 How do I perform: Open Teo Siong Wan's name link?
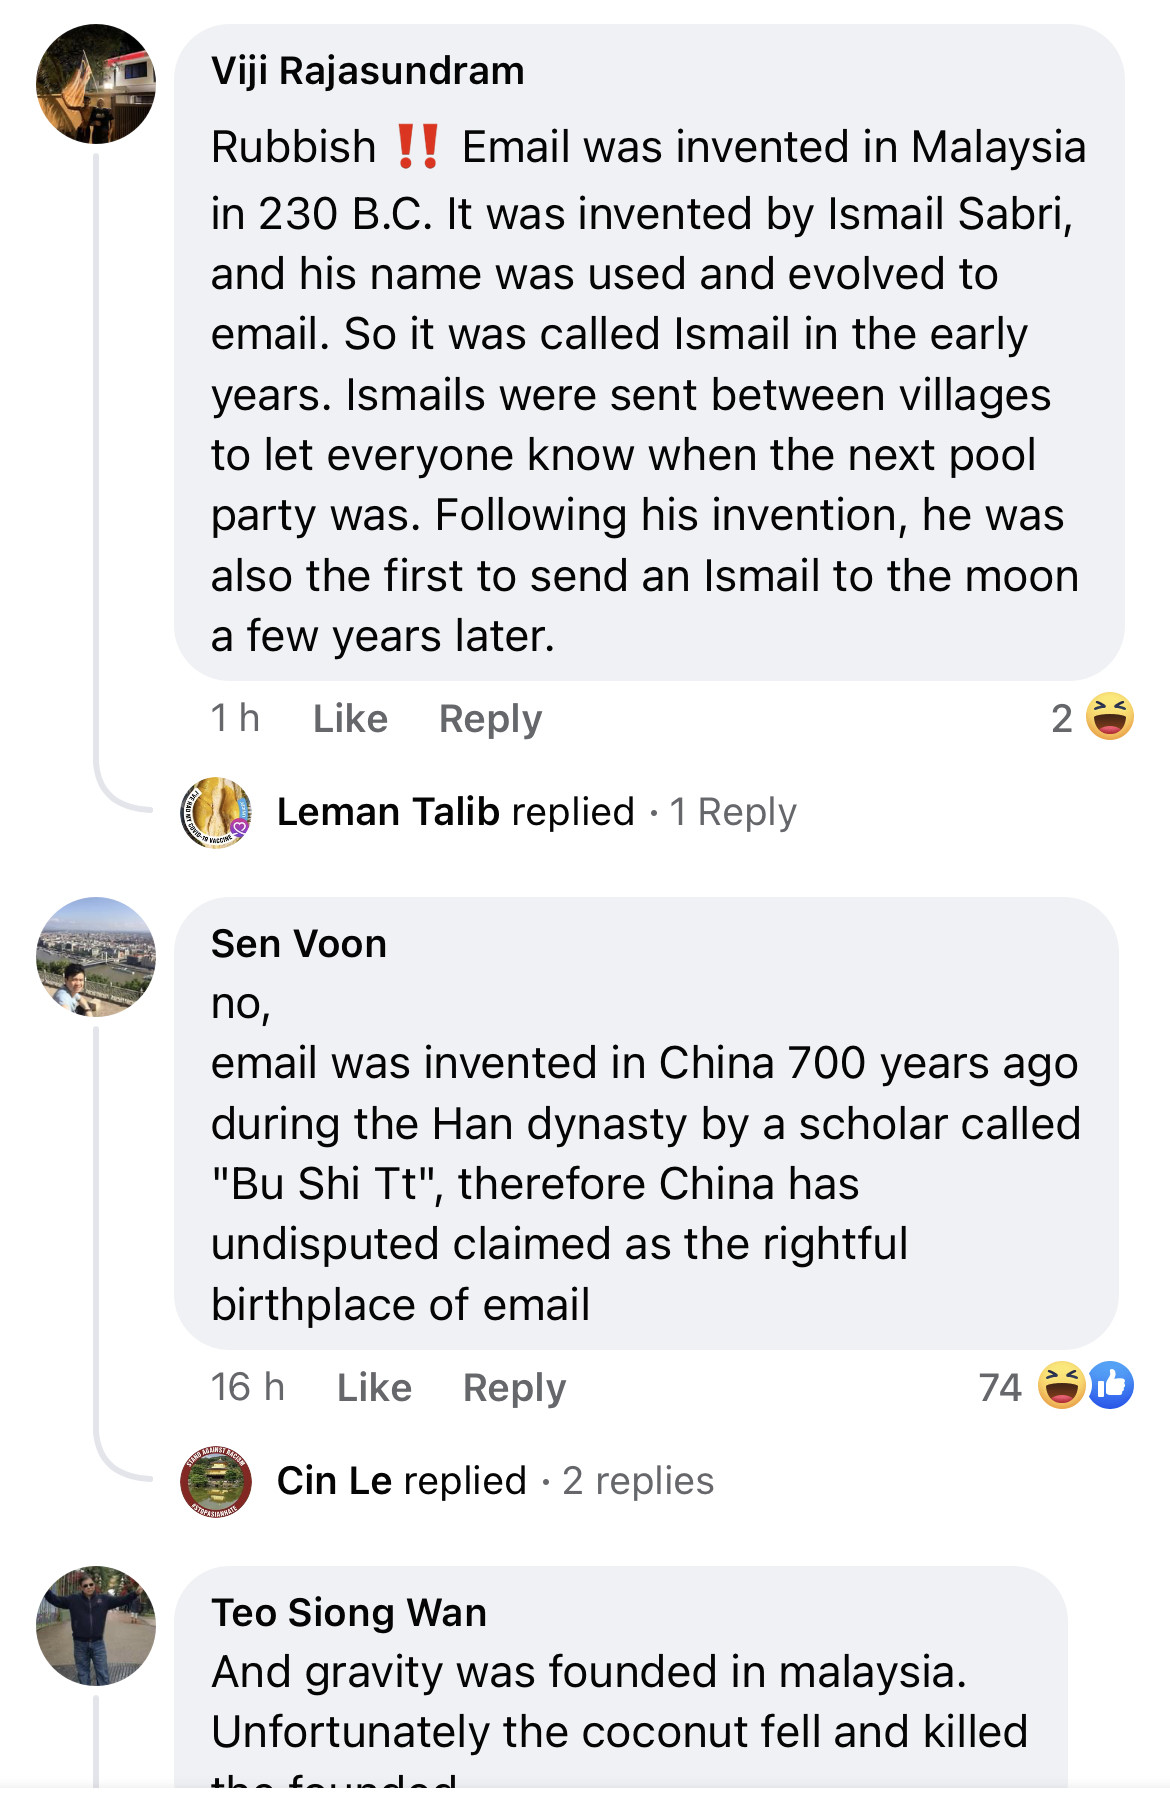(348, 1613)
